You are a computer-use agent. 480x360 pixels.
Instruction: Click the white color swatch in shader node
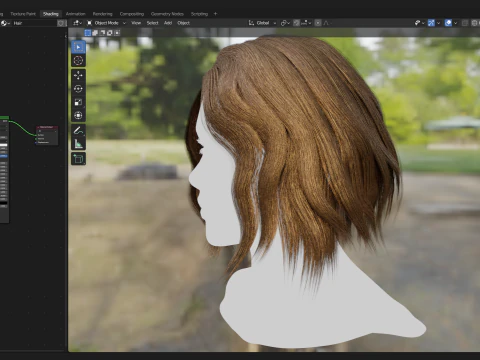[x=3, y=145]
